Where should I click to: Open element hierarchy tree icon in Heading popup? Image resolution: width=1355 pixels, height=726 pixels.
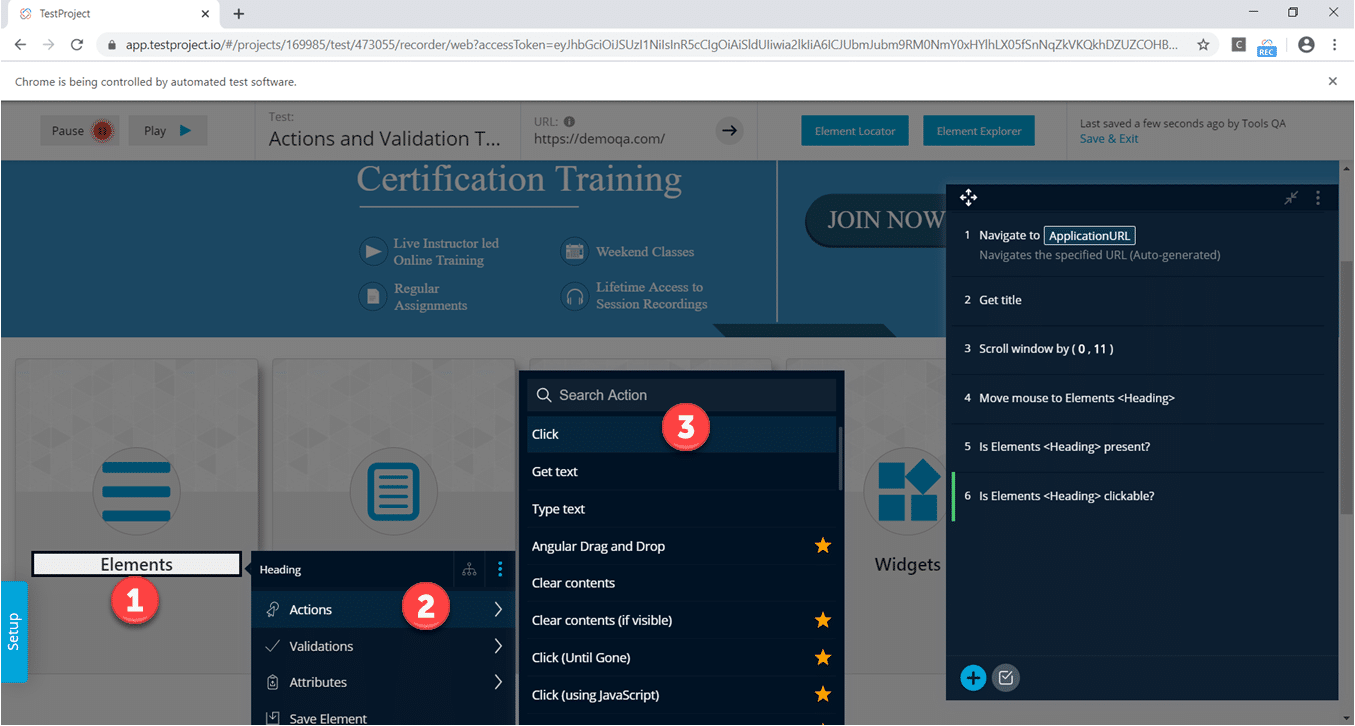tap(469, 570)
